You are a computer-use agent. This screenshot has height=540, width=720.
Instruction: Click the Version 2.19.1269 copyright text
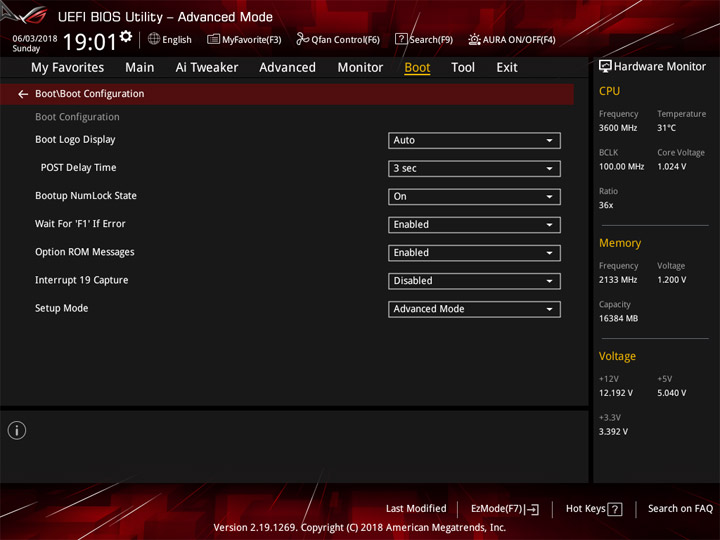tap(360, 528)
